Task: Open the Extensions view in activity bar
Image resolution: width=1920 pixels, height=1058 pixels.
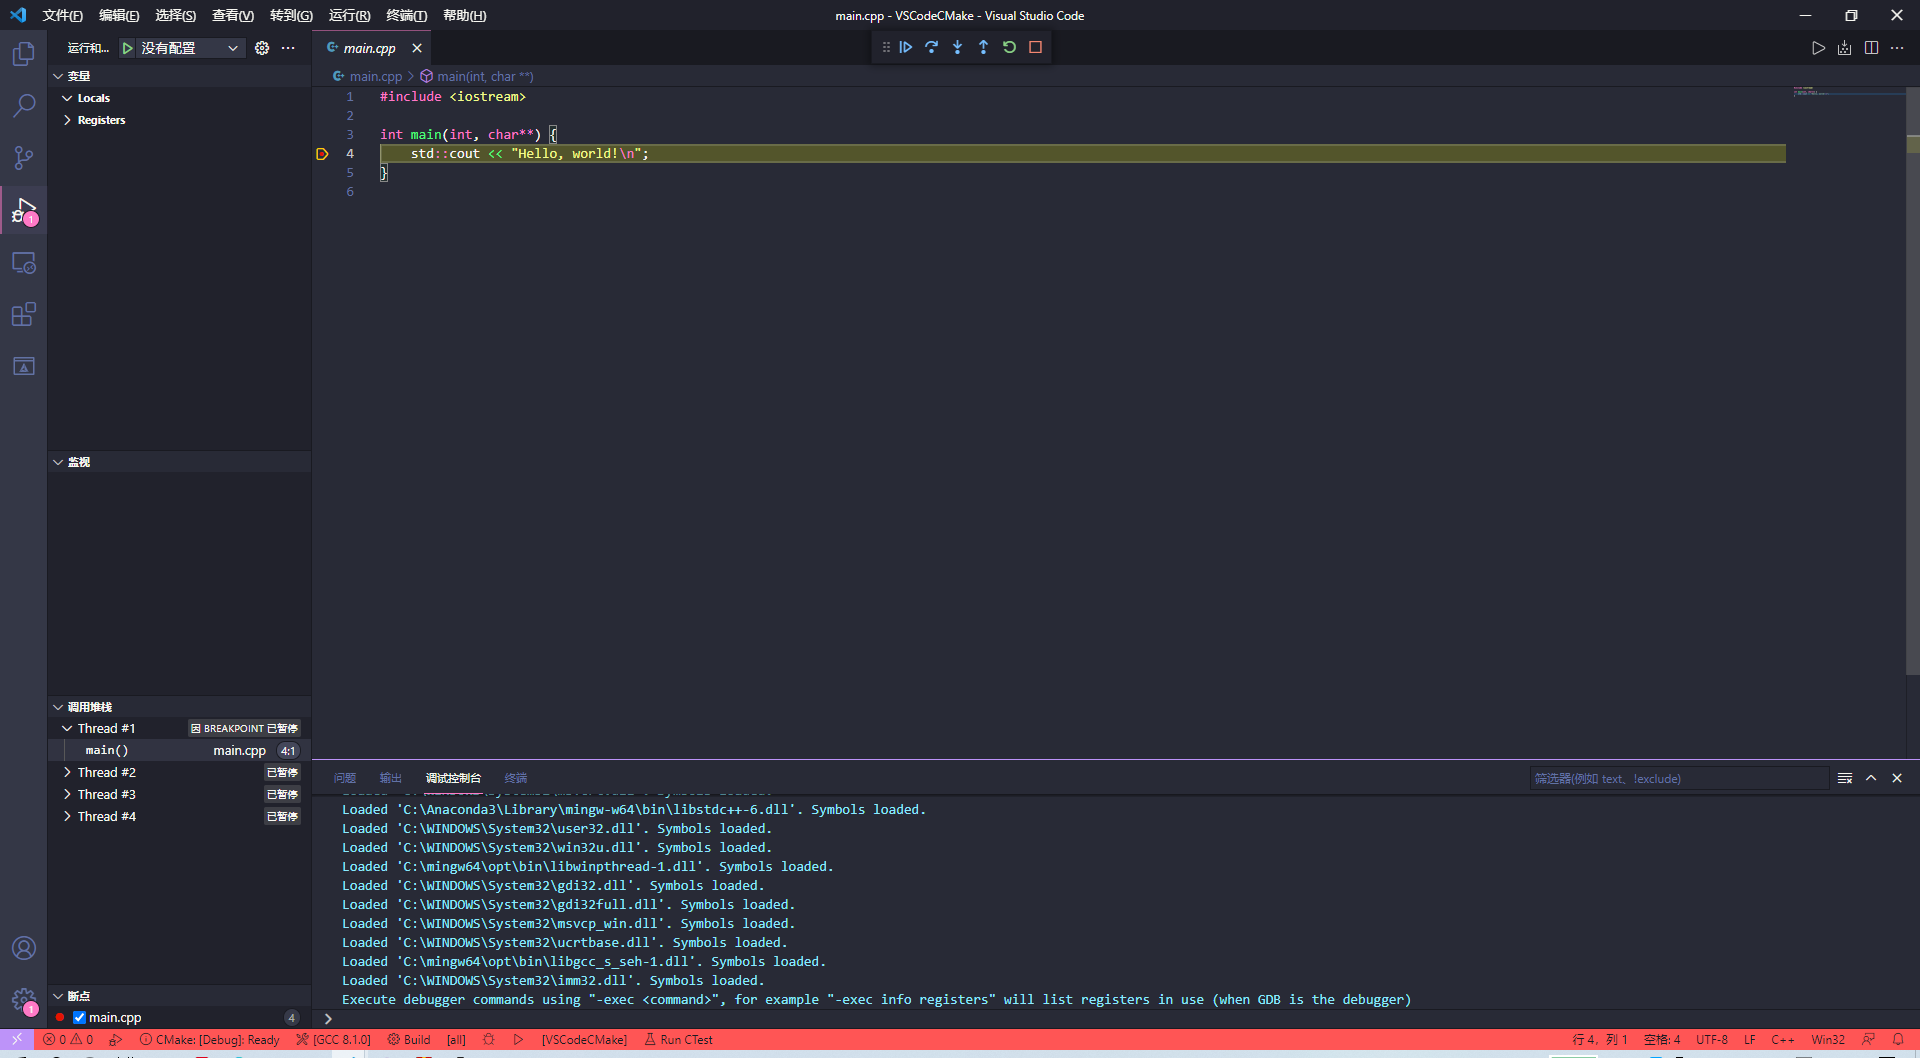Action: (x=23, y=315)
